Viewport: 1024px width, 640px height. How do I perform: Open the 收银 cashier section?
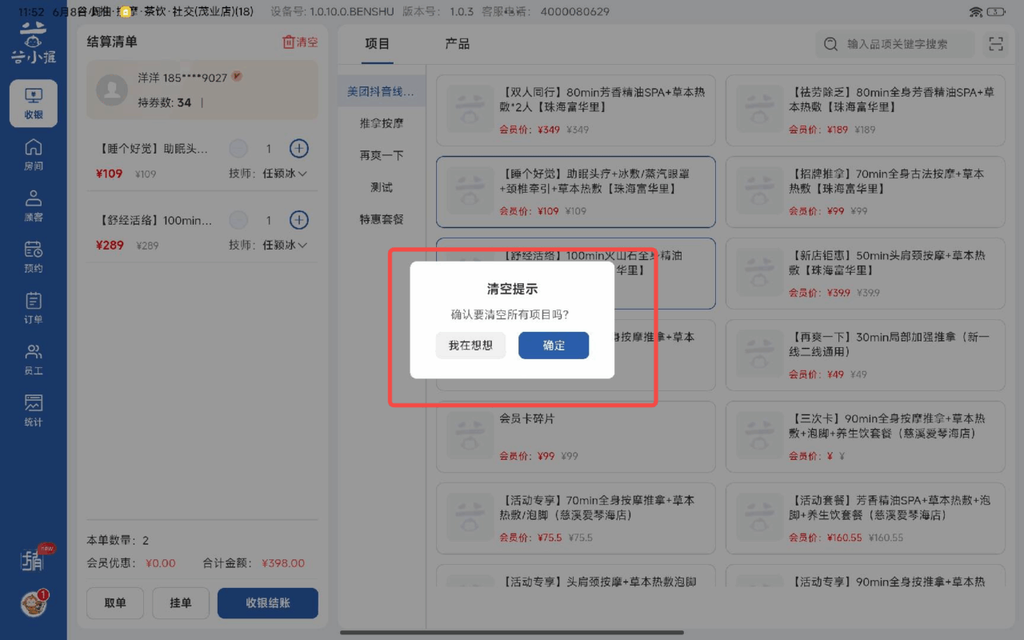click(x=33, y=103)
